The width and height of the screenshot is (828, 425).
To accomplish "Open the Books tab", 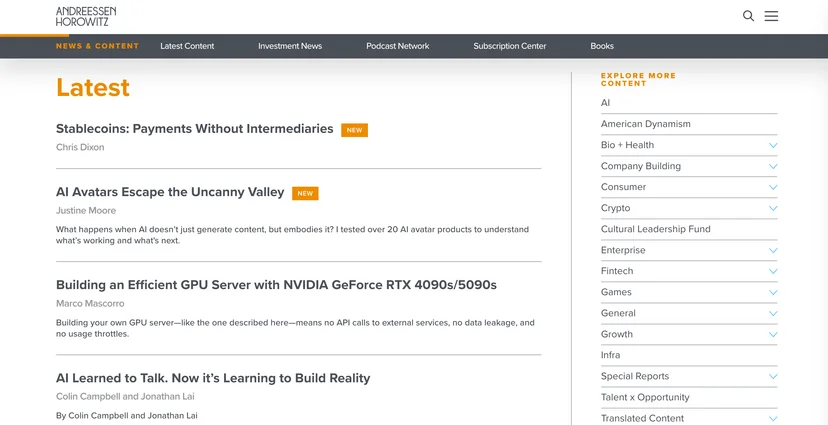I will coord(602,46).
